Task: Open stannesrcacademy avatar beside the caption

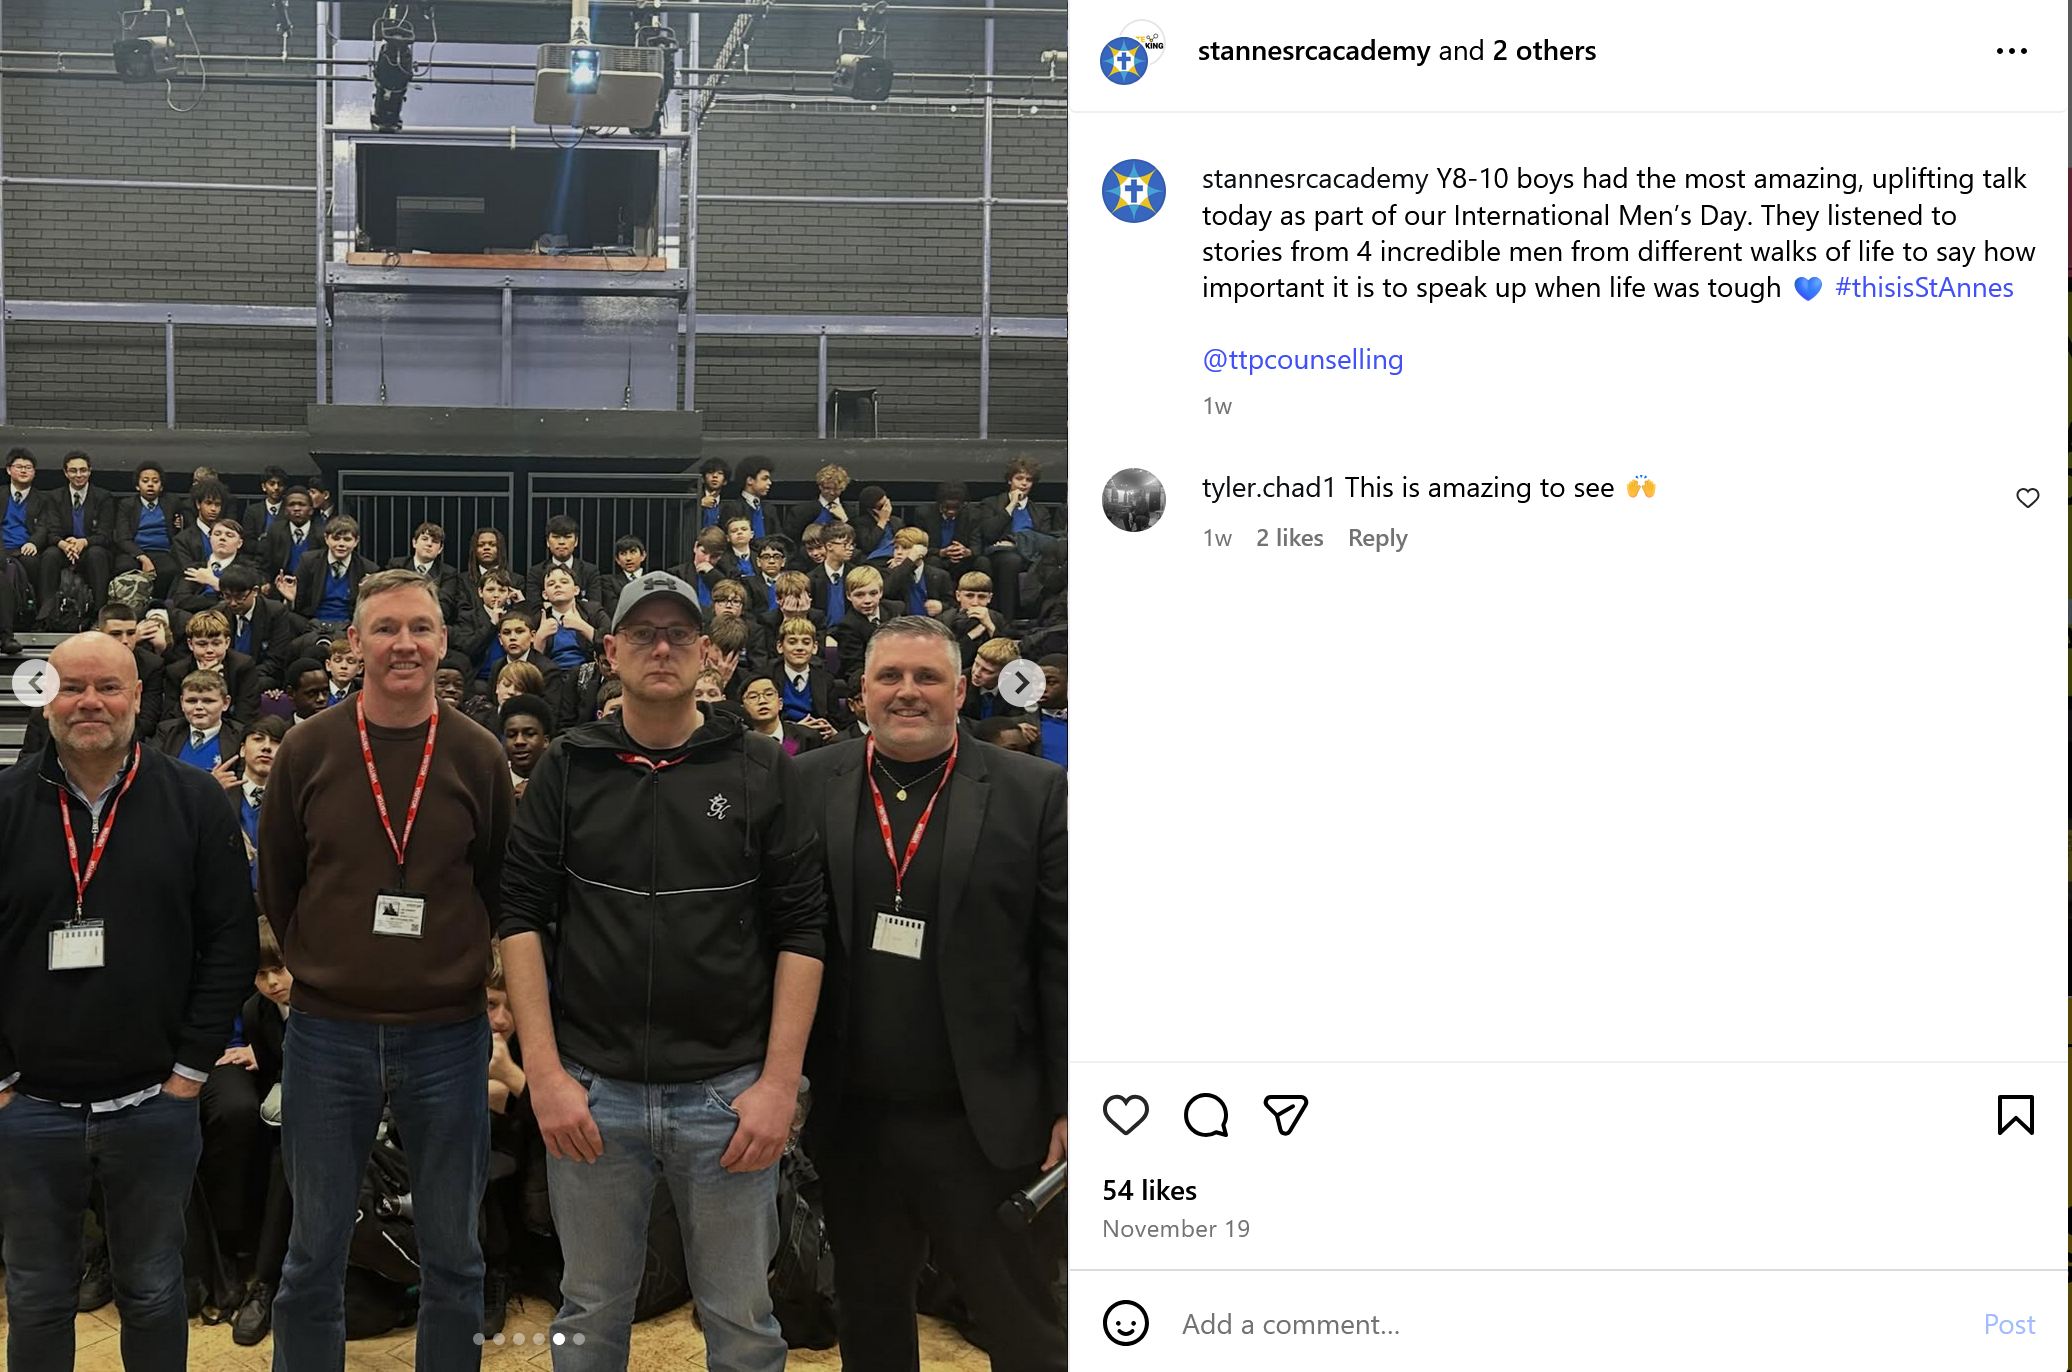Action: (x=1133, y=191)
